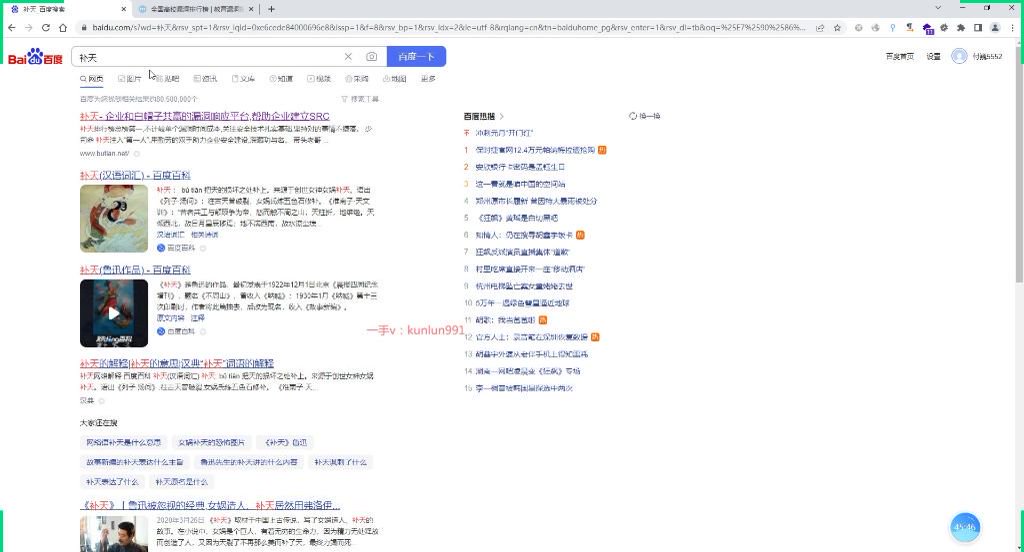Viewport: 1024px width, 552px height.
Task: Close the 补天 Baidu search tab
Action: click(x=124, y=9)
